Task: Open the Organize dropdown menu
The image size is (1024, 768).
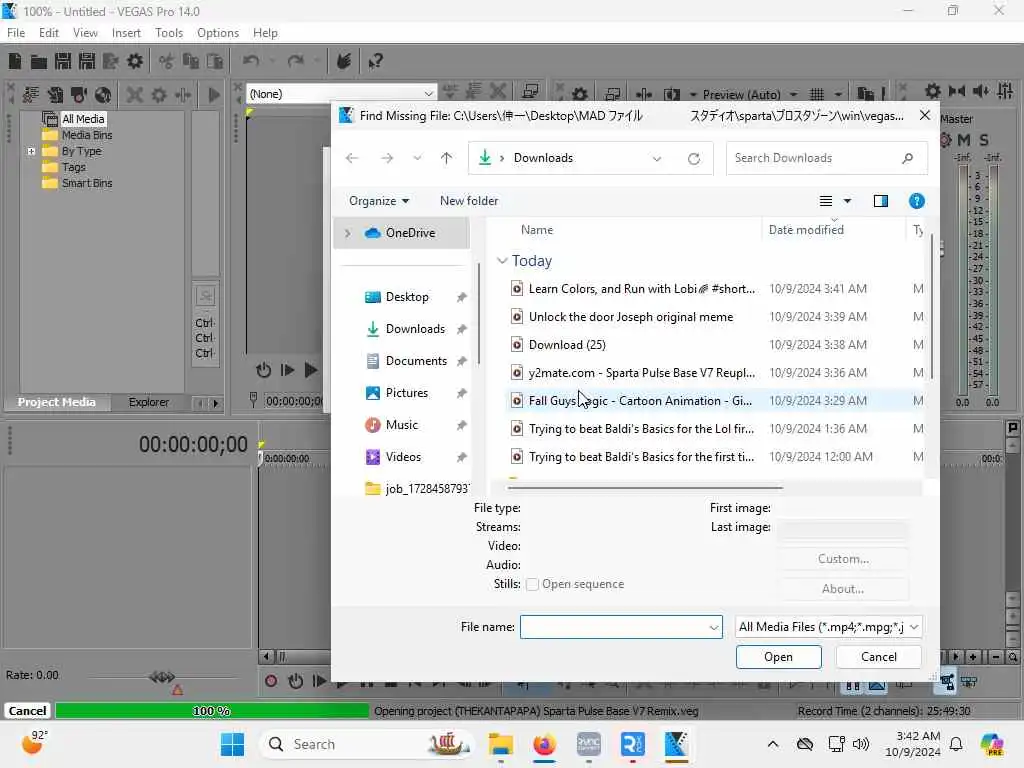Action: (379, 201)
